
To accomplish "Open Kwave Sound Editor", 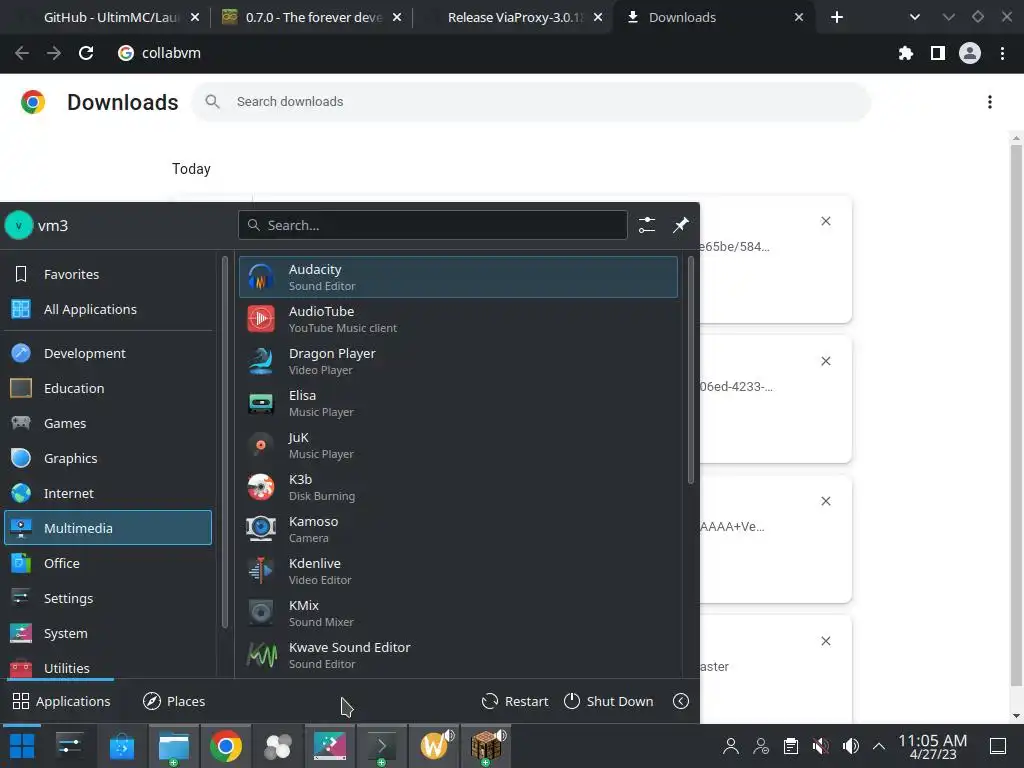I will [x=458, y=655].
